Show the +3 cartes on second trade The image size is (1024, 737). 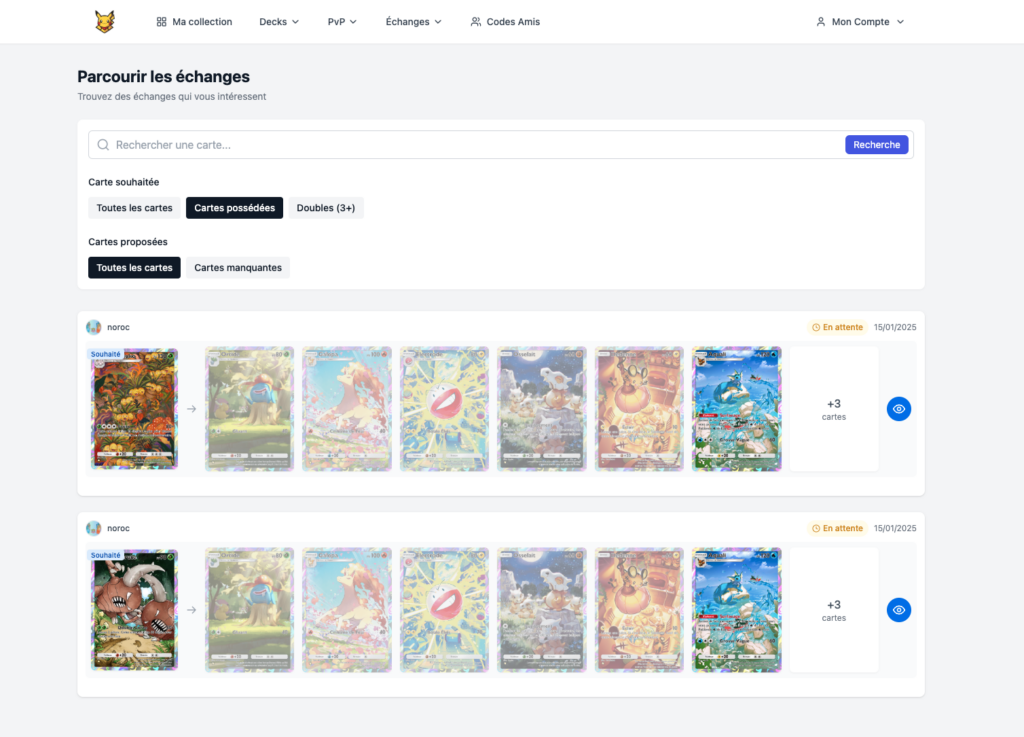(834, 610)
